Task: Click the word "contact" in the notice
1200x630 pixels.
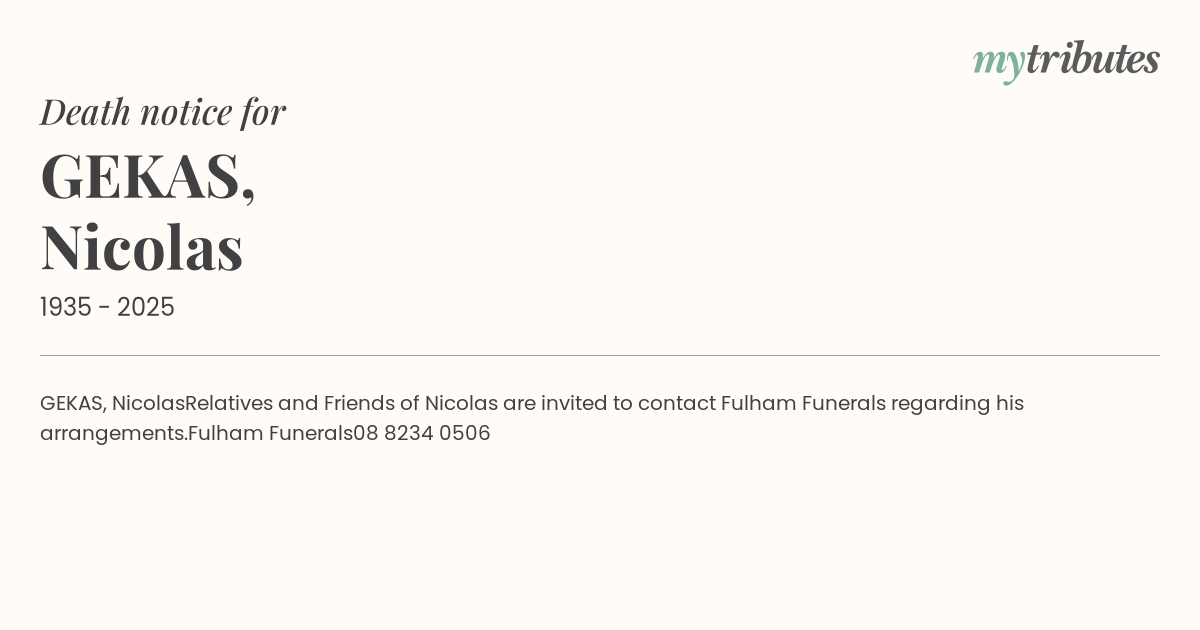Action: click(x=676, y=404)
